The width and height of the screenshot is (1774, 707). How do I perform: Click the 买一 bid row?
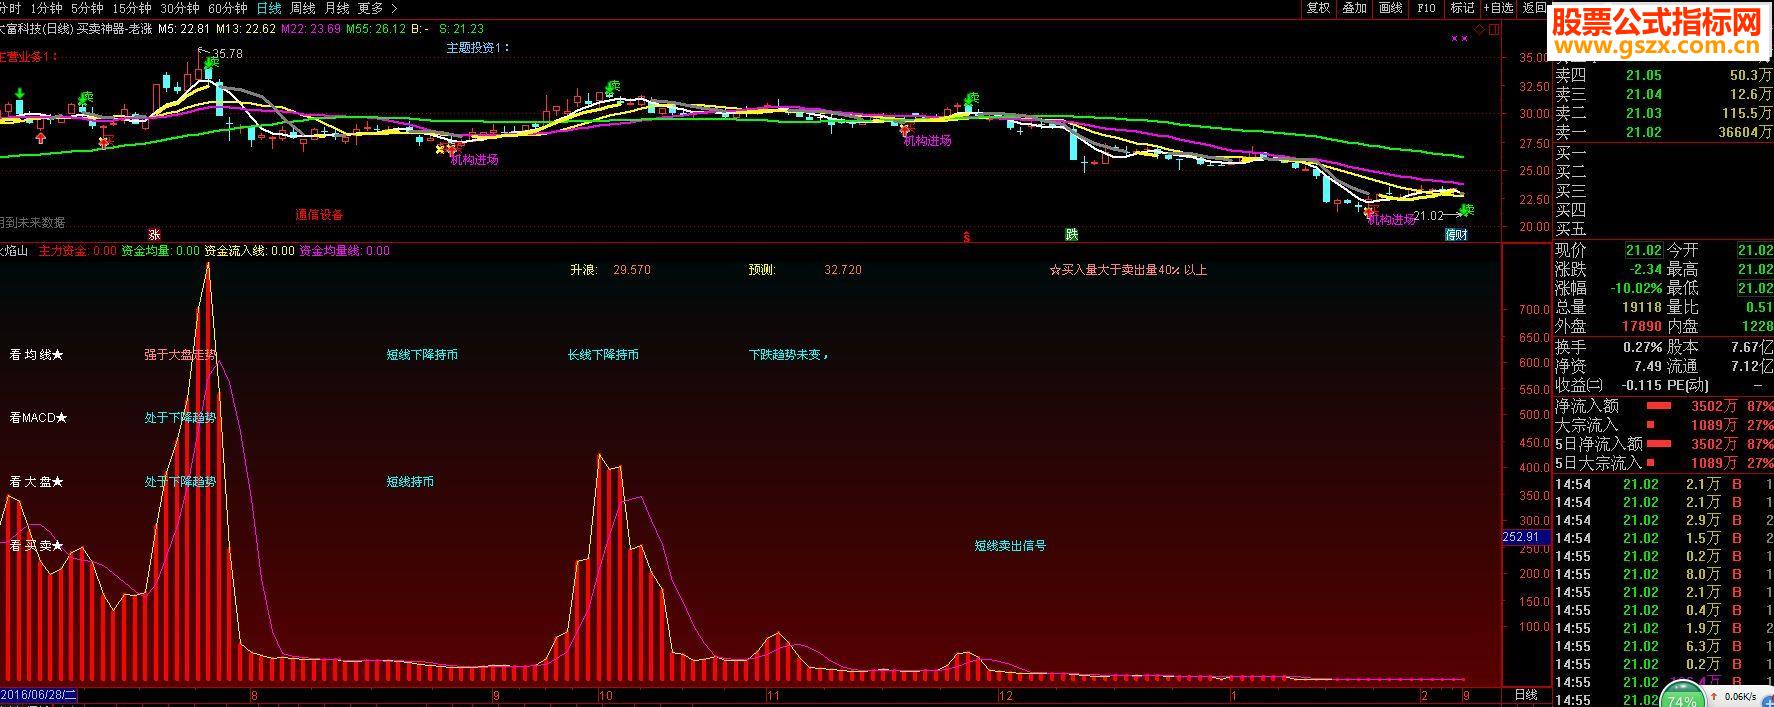(1663, 153)
